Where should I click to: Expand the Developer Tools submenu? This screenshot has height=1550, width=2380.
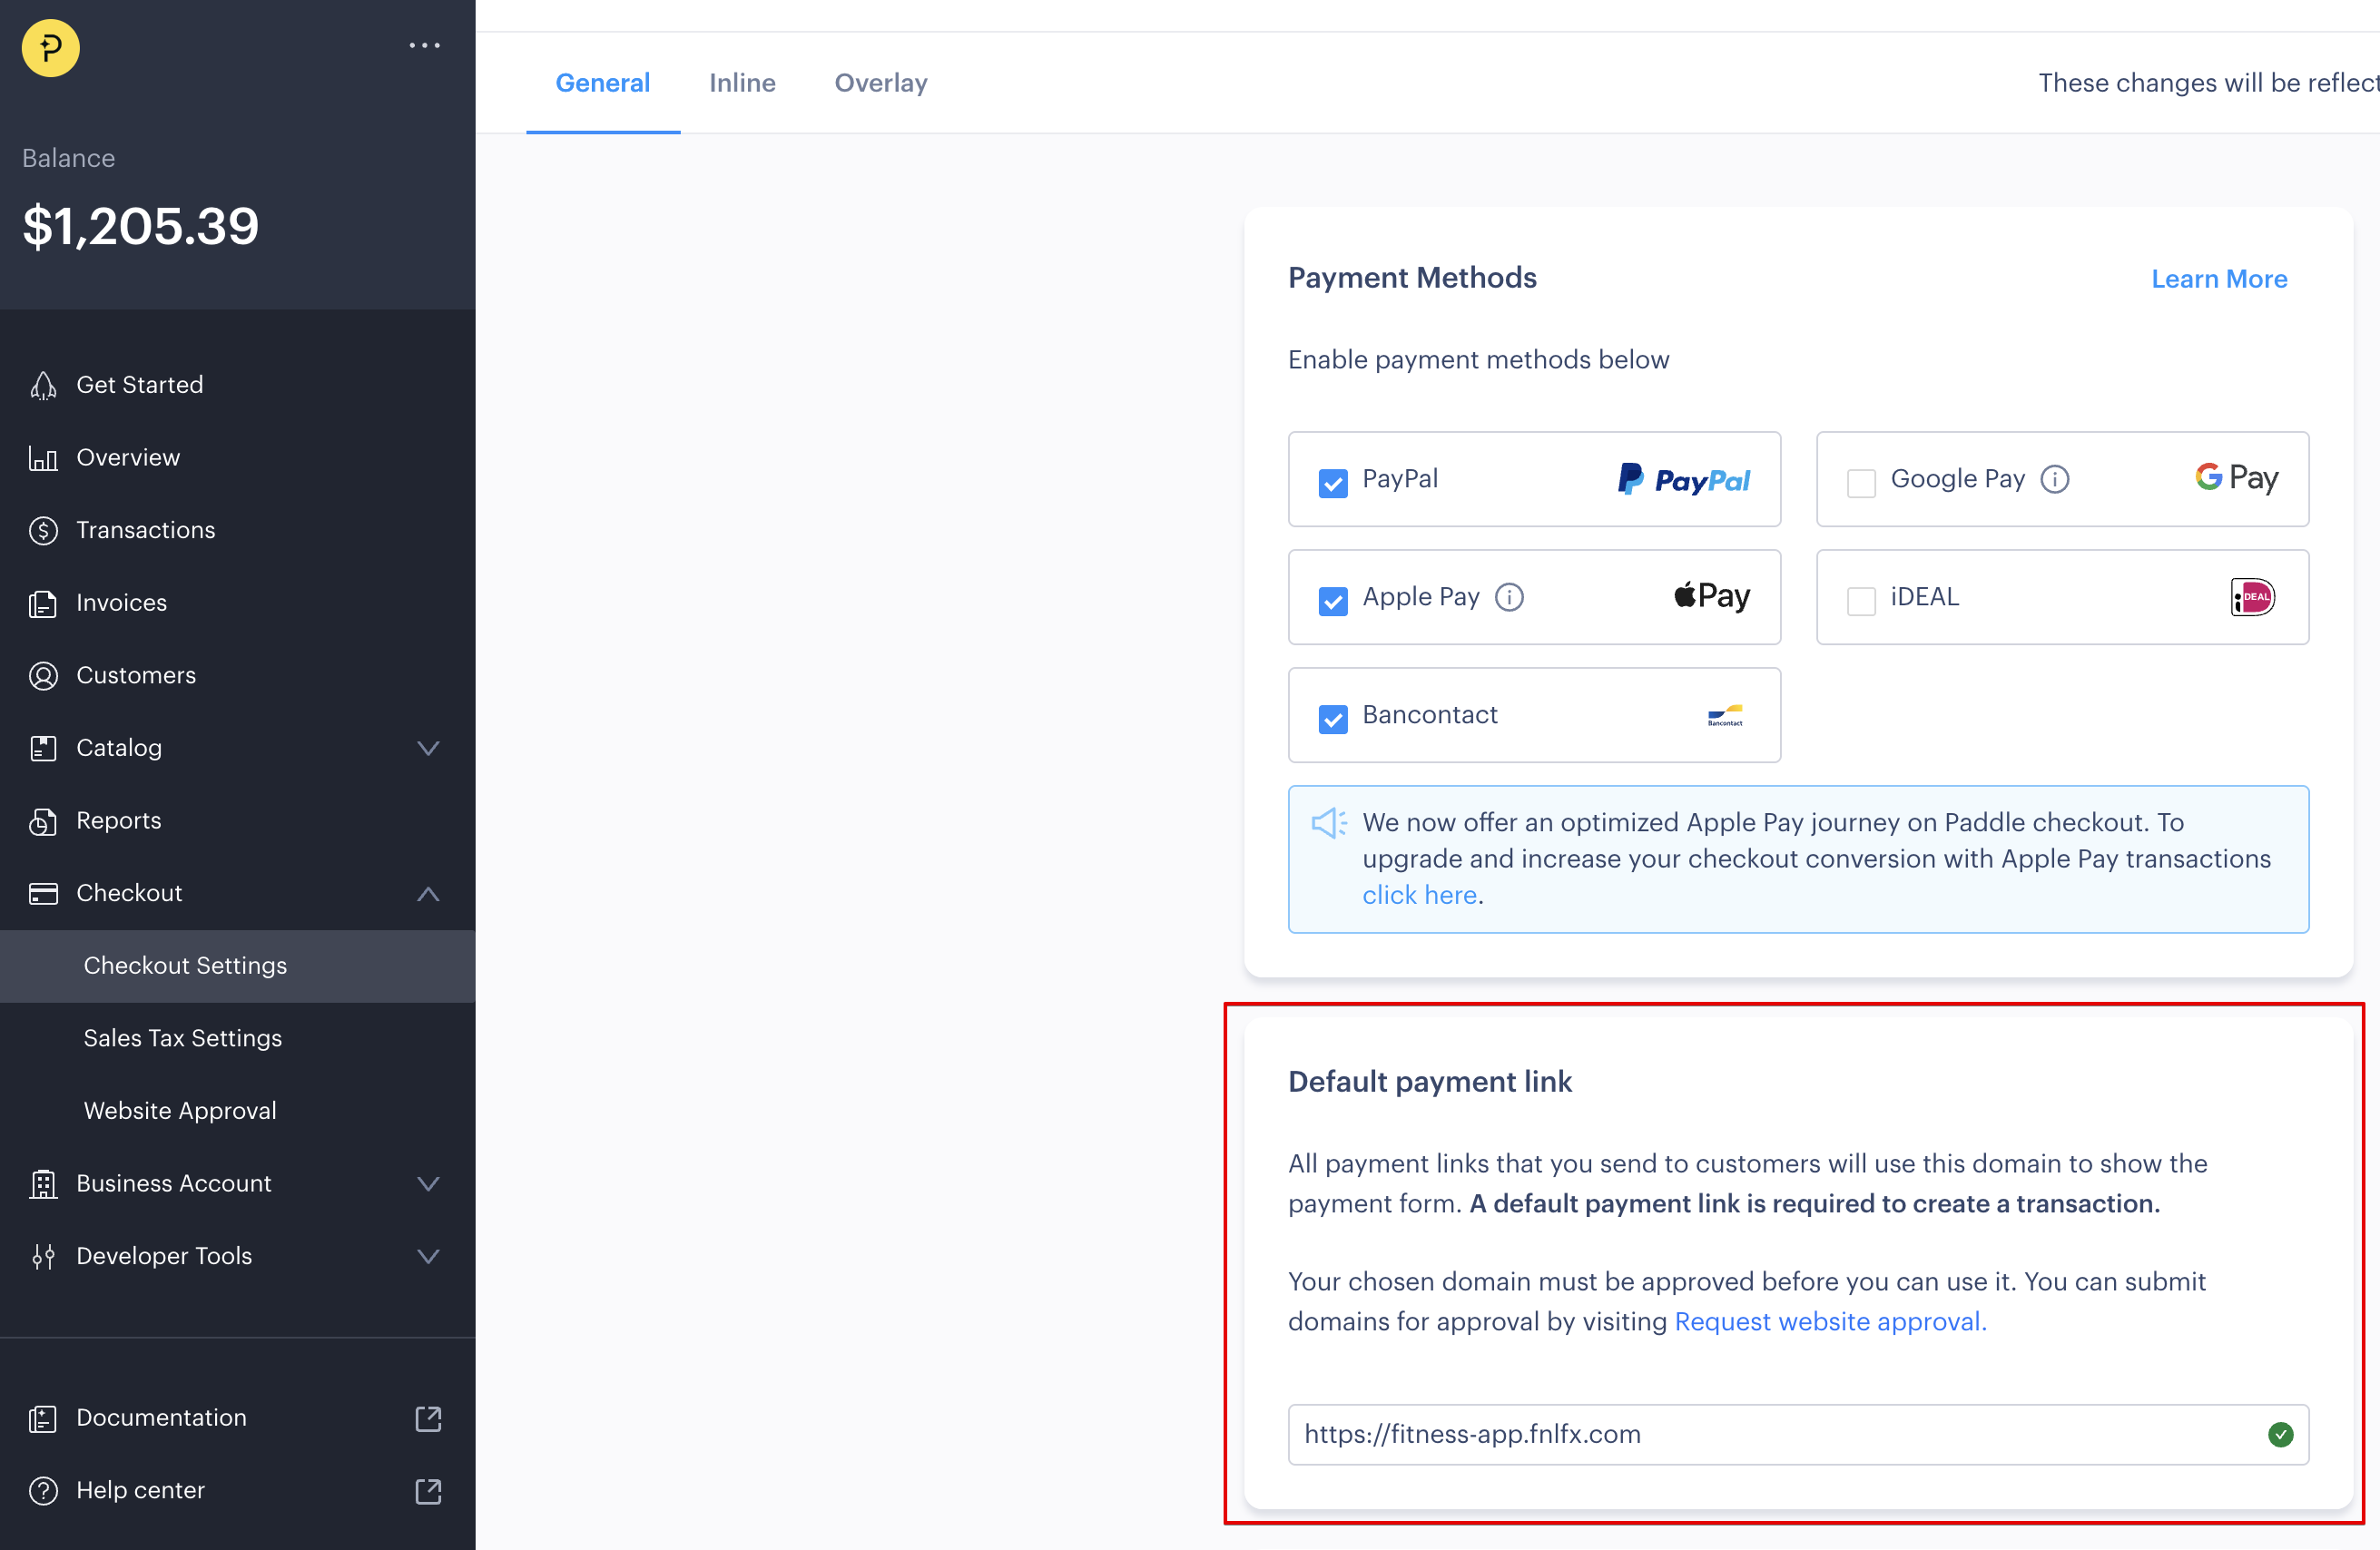428,1256
